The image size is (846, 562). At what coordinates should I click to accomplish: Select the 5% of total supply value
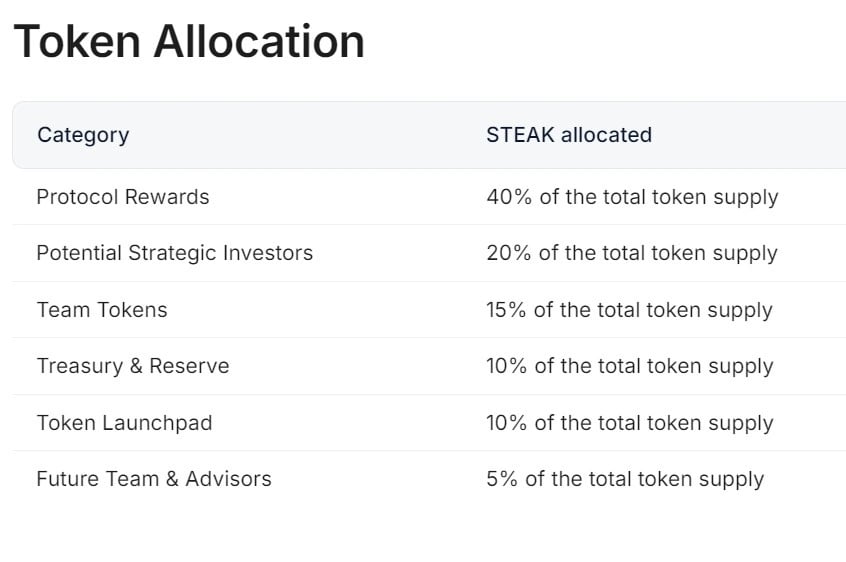pyautogui.click(x=625, y=479)
